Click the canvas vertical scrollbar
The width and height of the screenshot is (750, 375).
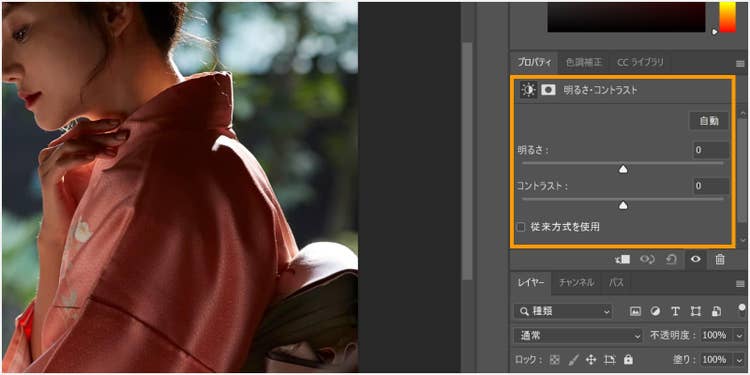(467, 160)
